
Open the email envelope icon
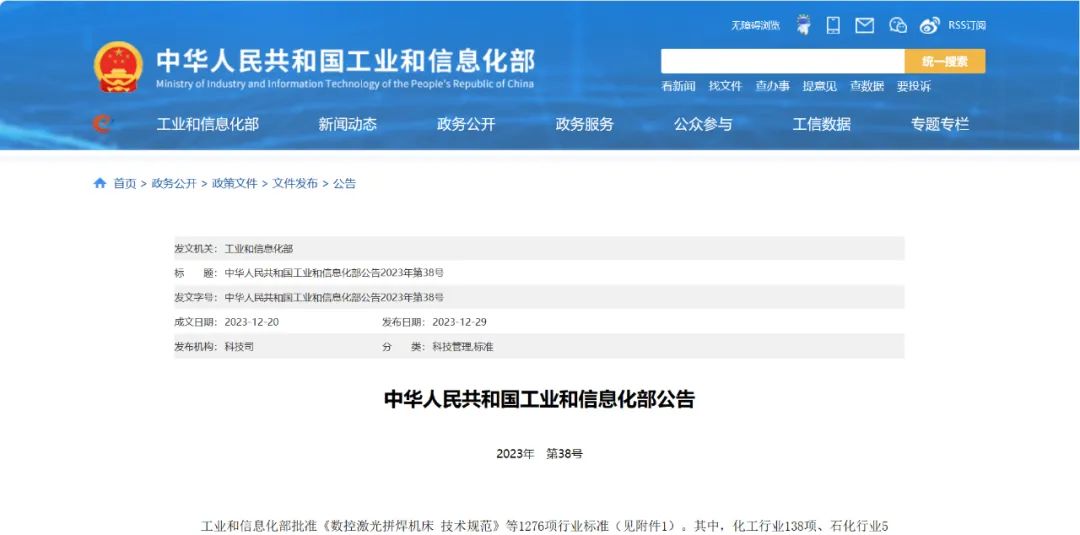tap(864, 25)
